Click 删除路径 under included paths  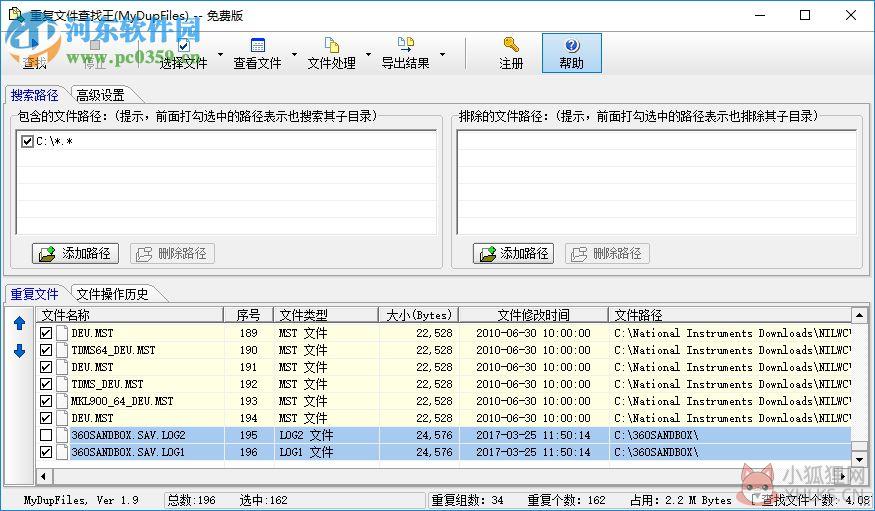coord(172,253)
